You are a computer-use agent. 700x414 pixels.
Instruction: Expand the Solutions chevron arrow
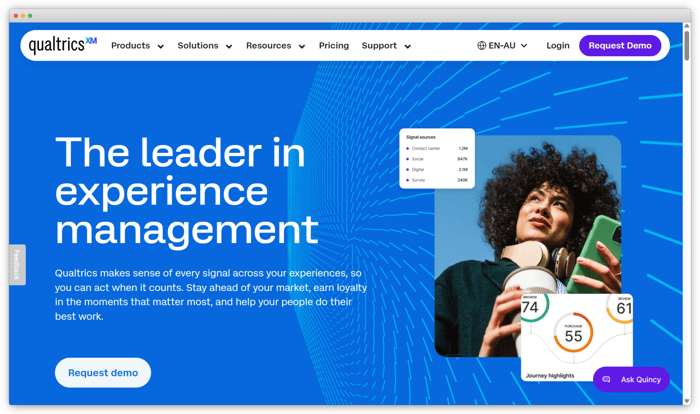[229, 46]
